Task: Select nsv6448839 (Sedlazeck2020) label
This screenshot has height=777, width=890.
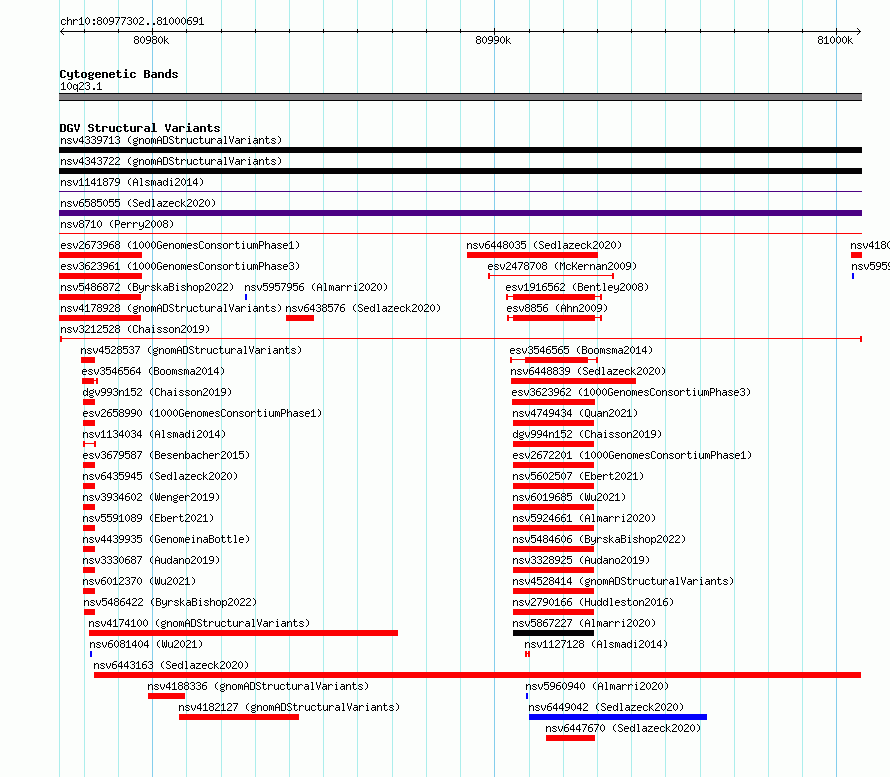Action: pyautogui.click(x=588, y=371)
